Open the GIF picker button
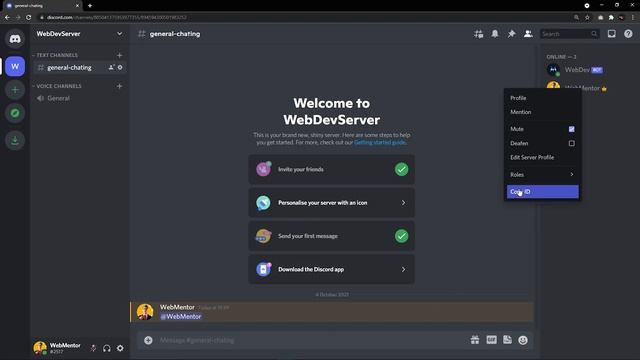640x360 pixels. pyautogui.click(x=491, y=340)
